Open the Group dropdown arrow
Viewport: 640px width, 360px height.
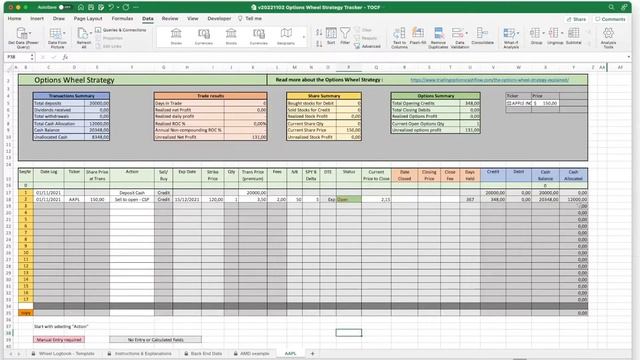[x=544, y=33]
